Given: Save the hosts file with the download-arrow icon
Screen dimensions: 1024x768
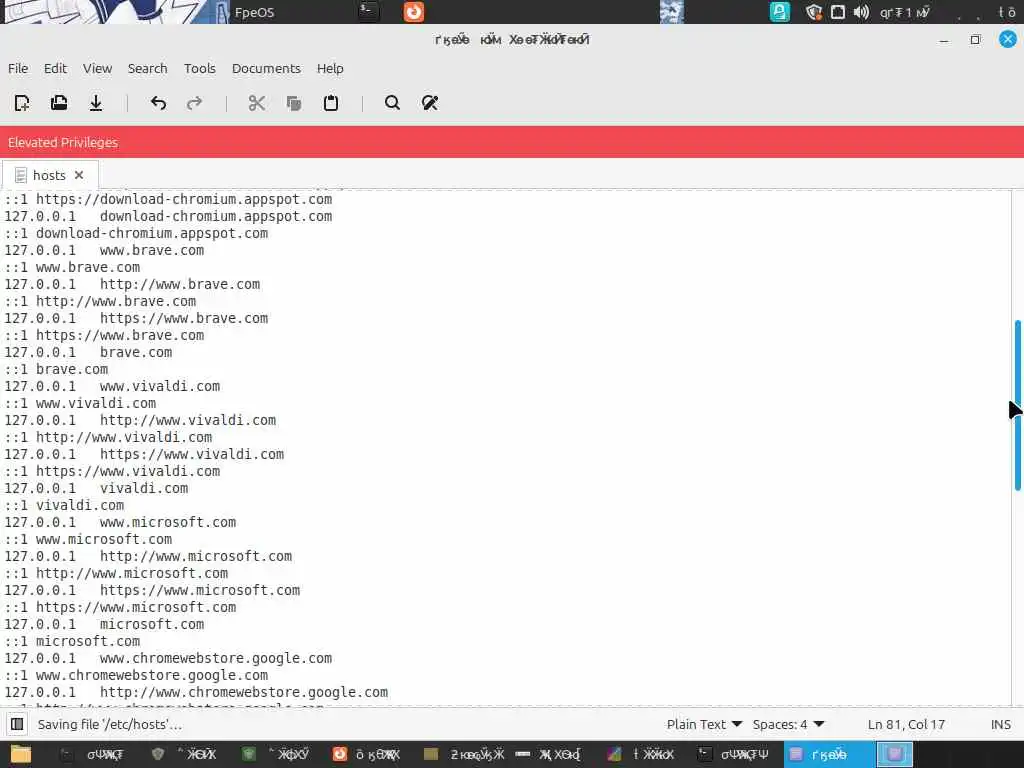Looking at the screenshot, I should [x=96, y=103].
